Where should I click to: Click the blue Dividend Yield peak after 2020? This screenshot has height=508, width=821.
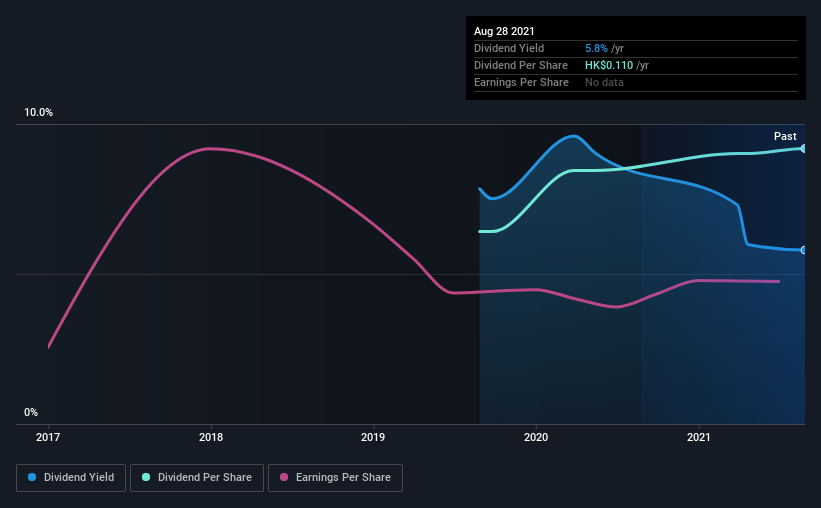(574, 136)
